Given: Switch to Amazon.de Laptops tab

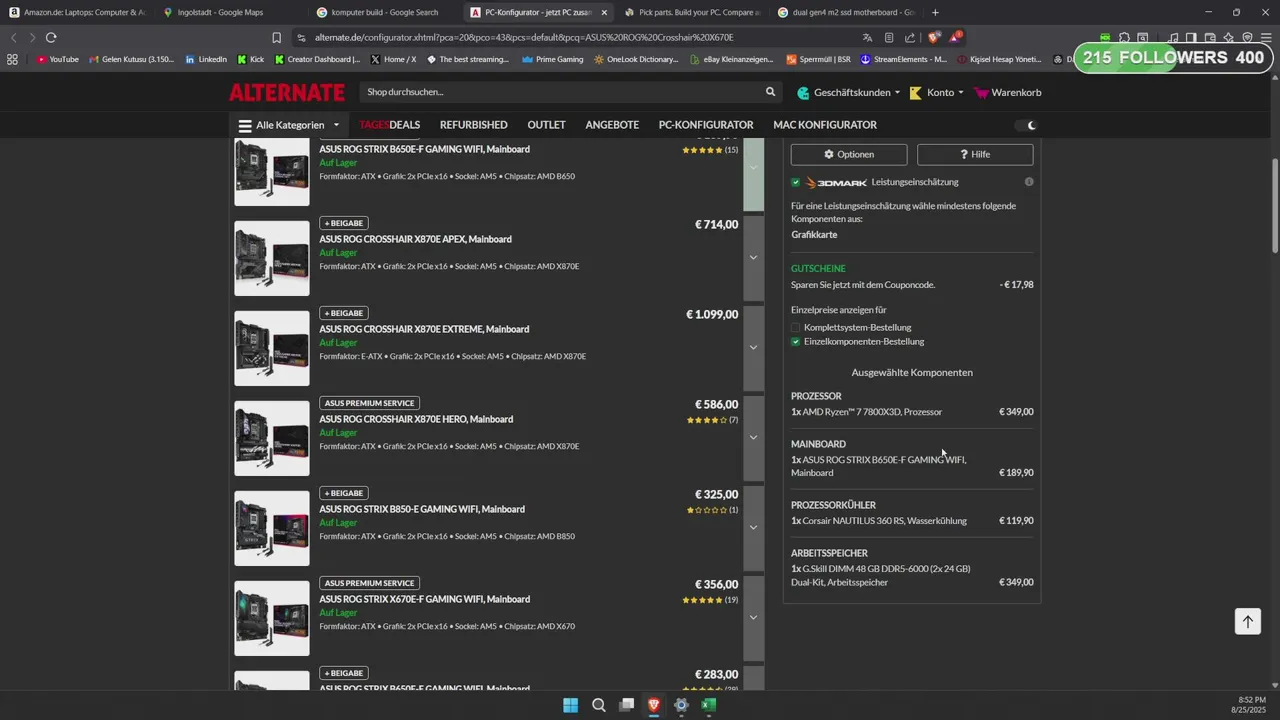Looking at the screenshot, I should tap(77, 12).
